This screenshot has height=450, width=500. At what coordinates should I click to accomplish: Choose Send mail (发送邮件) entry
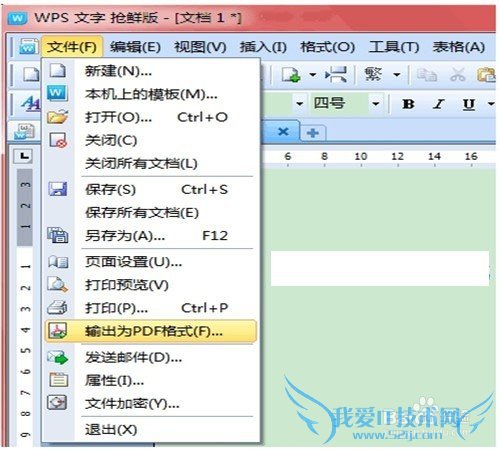[x=151, y=358]
